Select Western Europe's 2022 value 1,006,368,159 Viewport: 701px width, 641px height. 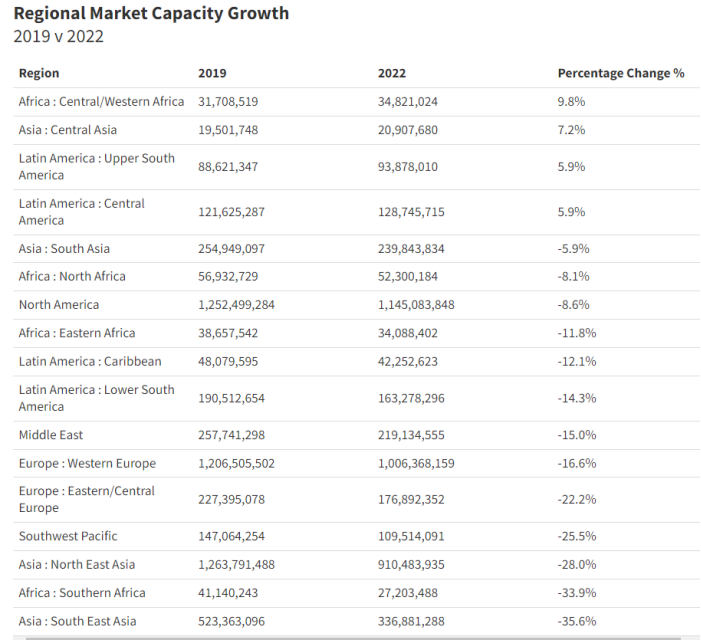[416, 464]
